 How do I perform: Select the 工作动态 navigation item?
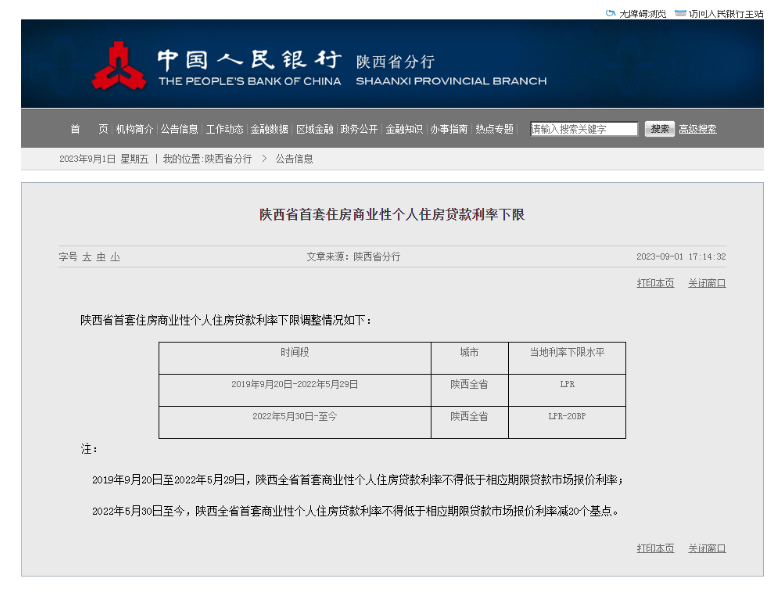click(x=225, y=129)
